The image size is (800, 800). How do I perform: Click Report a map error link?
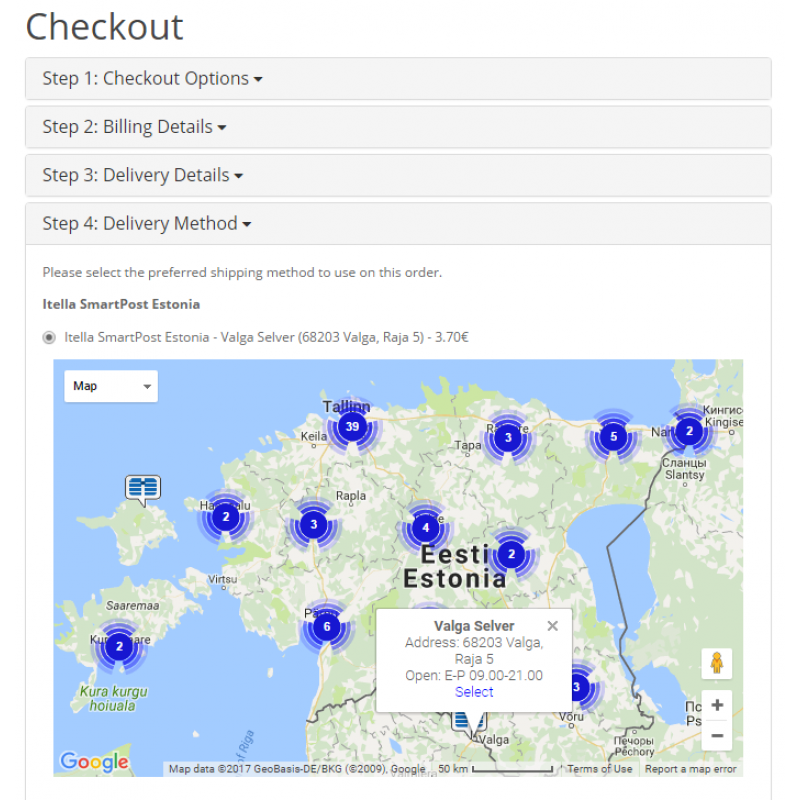(690, 769)
